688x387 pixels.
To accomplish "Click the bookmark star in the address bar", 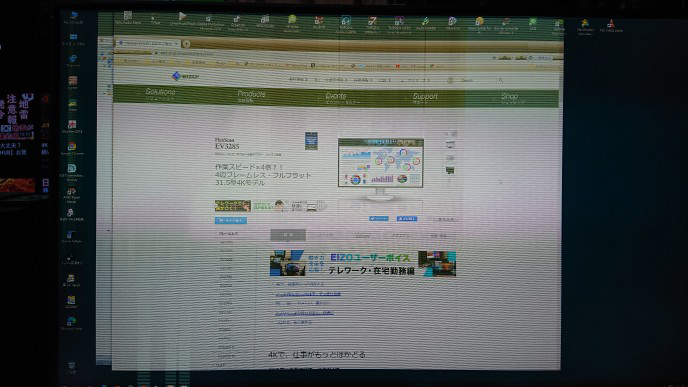I will 494,57.
